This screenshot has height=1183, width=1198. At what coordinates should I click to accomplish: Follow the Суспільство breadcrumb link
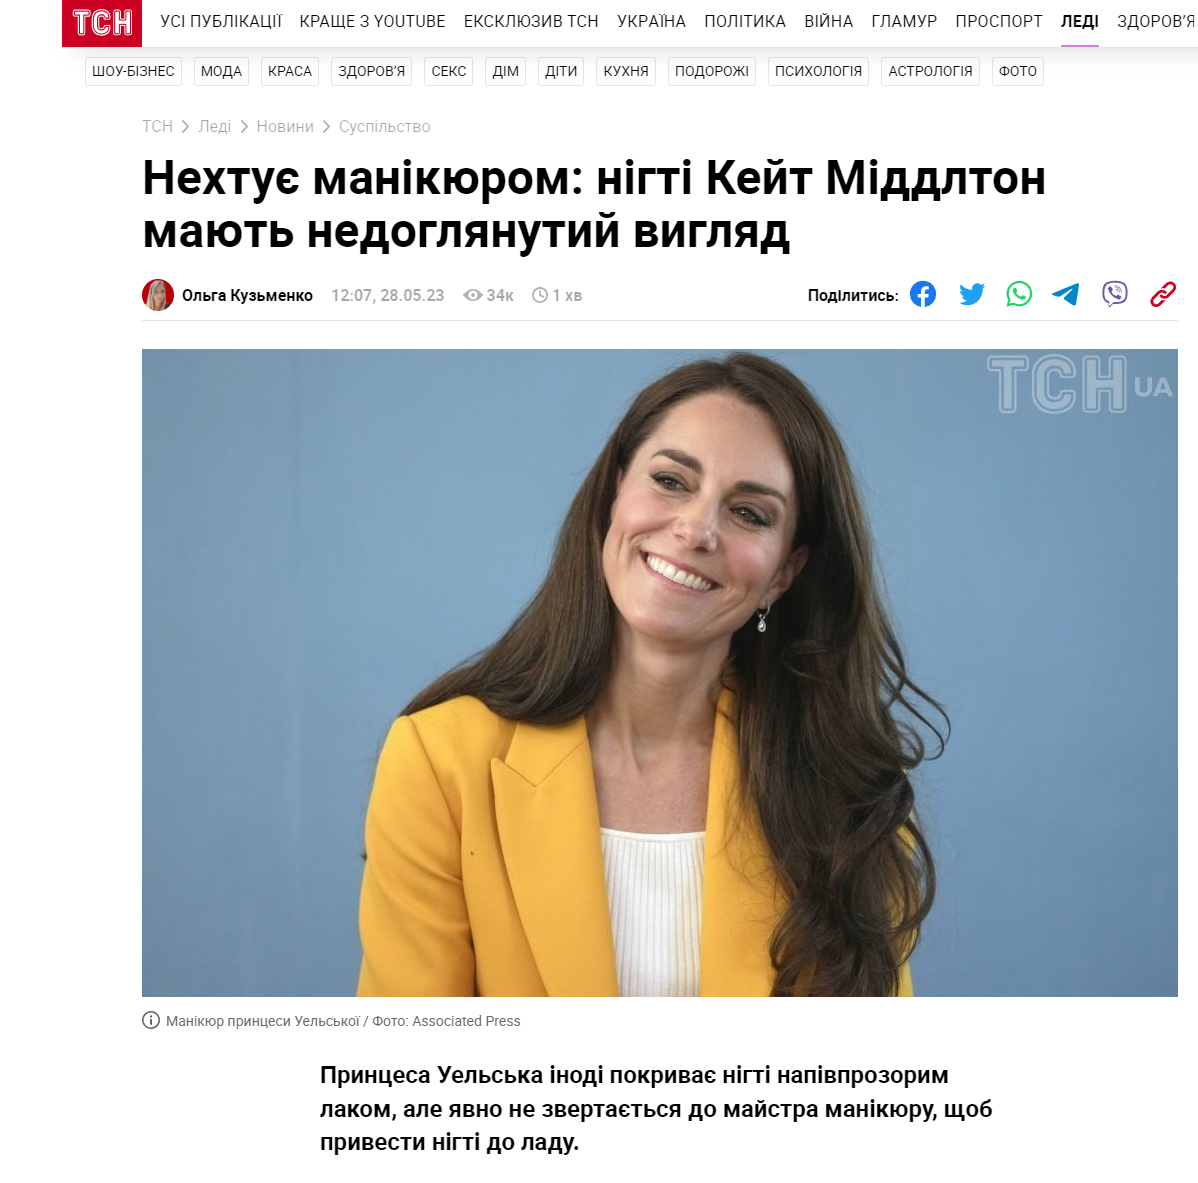[x=384, y=127]
